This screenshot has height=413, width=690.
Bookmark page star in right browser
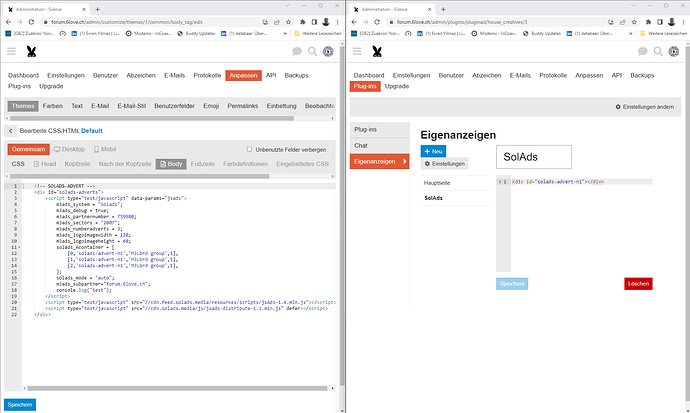coord(634,22)
